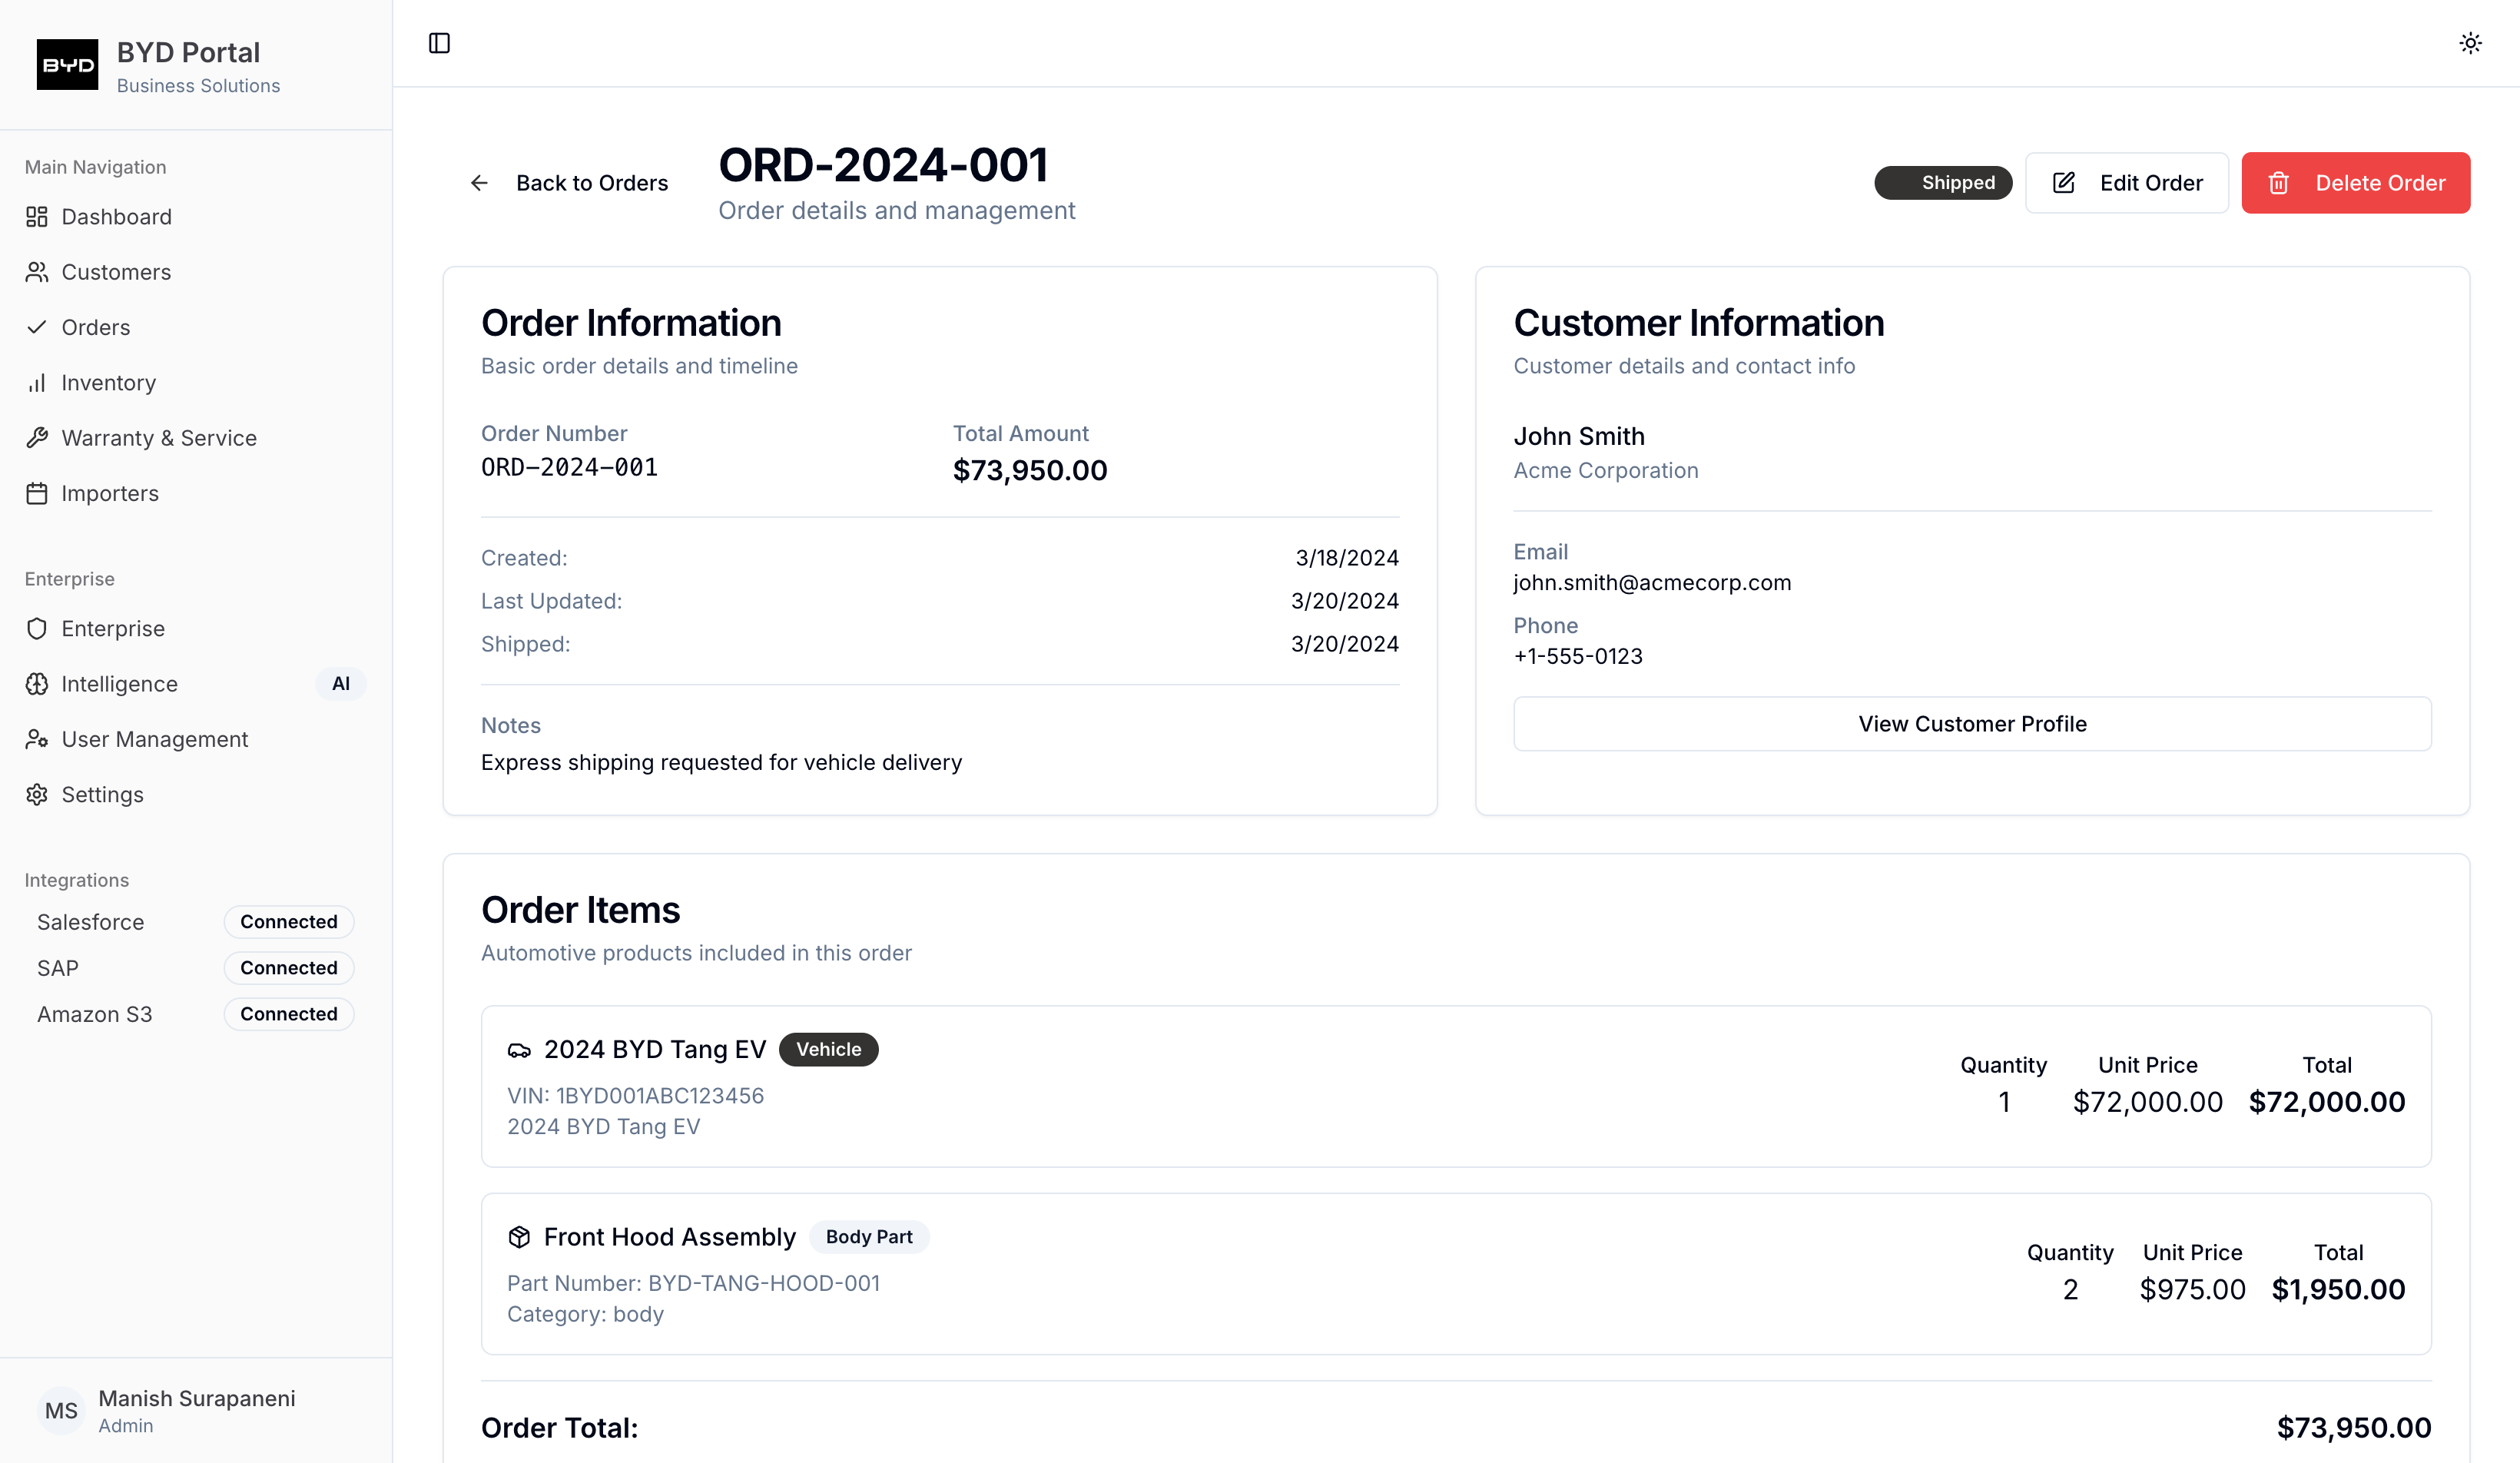Click the Intelligence brain icon
This screenshot has height=1463, width=2520.
[37, 684]
